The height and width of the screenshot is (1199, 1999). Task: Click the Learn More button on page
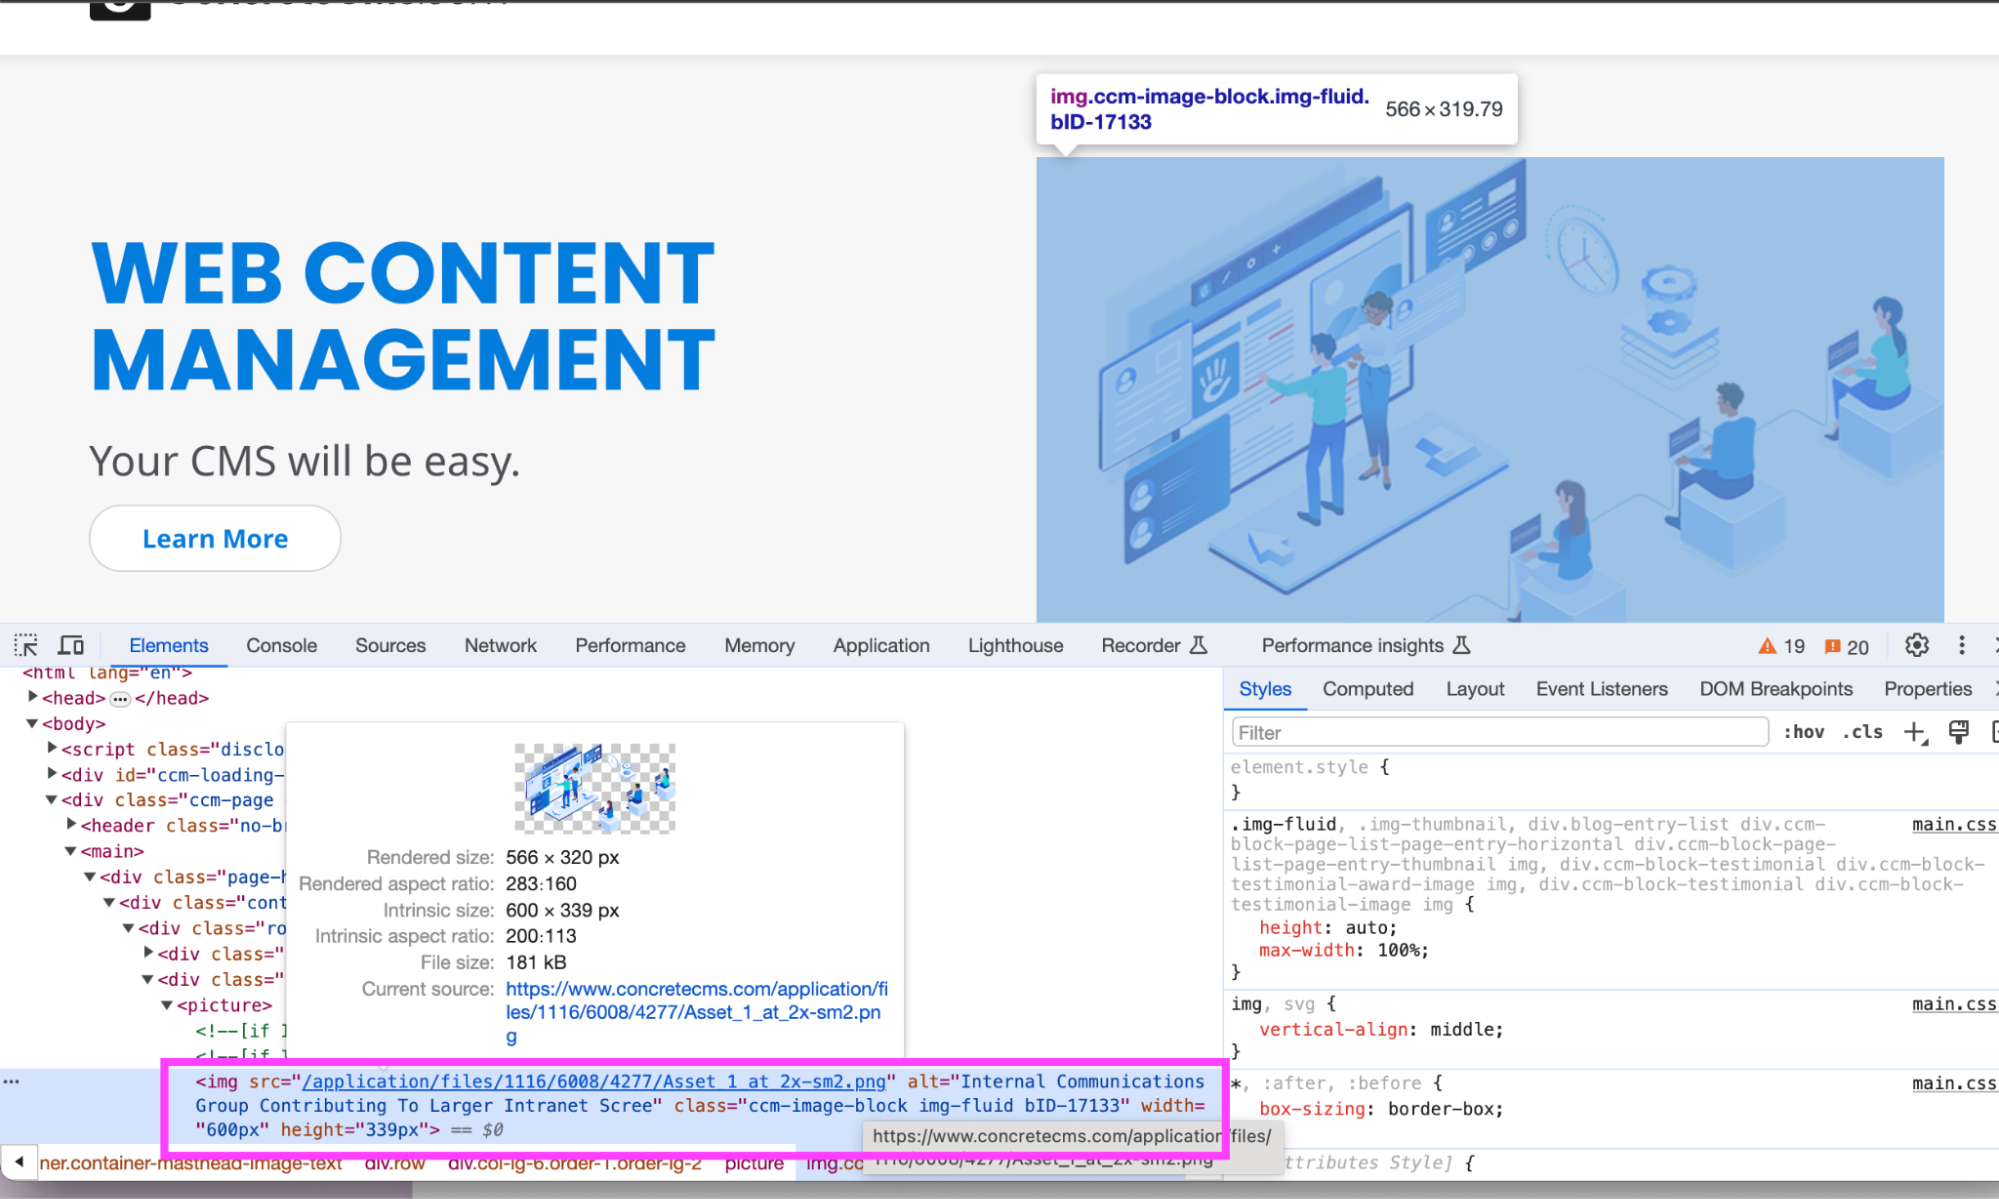(x=214, y=540)
